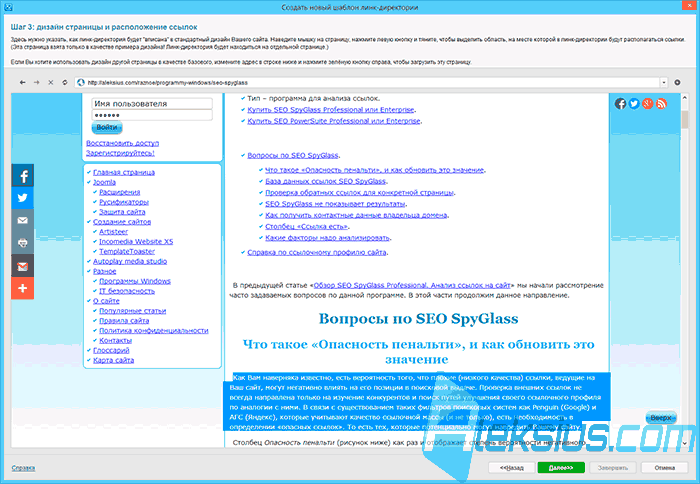
Task: Open Artisteer in the site menu
Action: click(113, 232)
